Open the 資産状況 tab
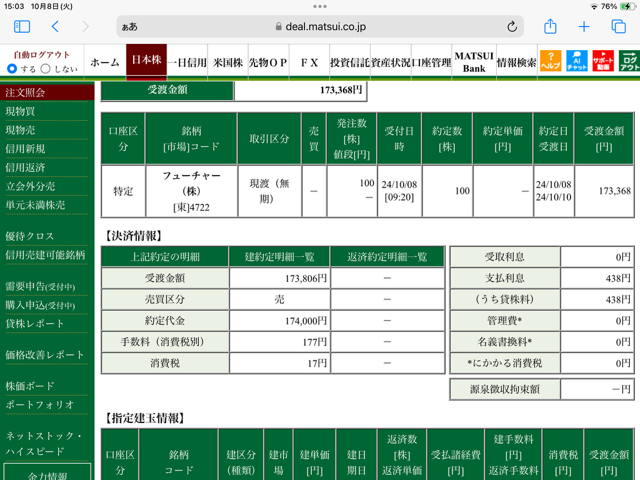This screenshot has width=640, height=480. click(x=391, y=62)
